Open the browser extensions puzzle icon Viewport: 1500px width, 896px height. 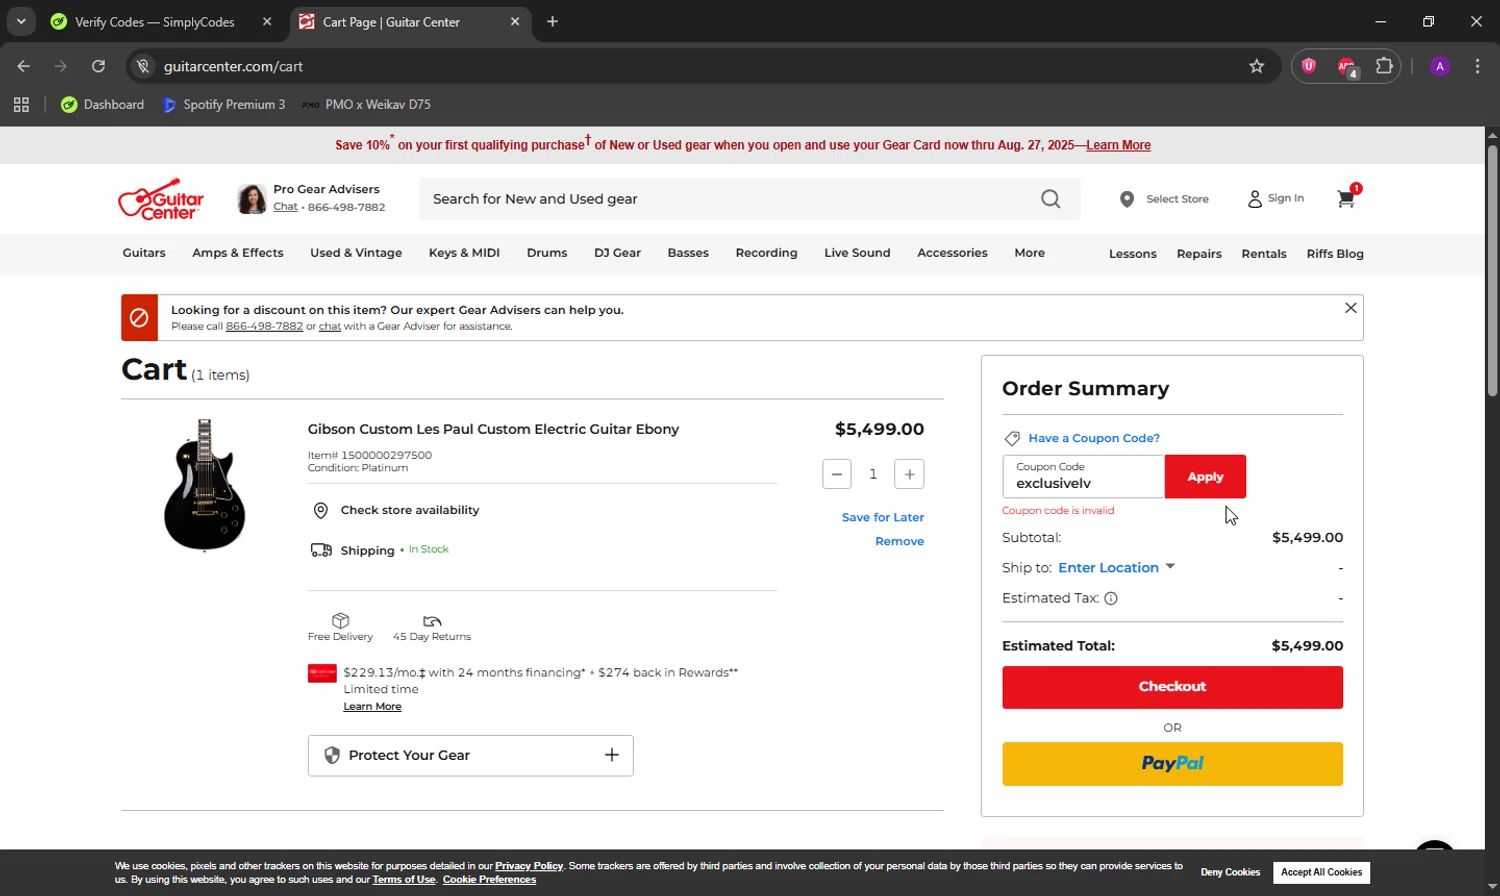[x=1384, y=66]
